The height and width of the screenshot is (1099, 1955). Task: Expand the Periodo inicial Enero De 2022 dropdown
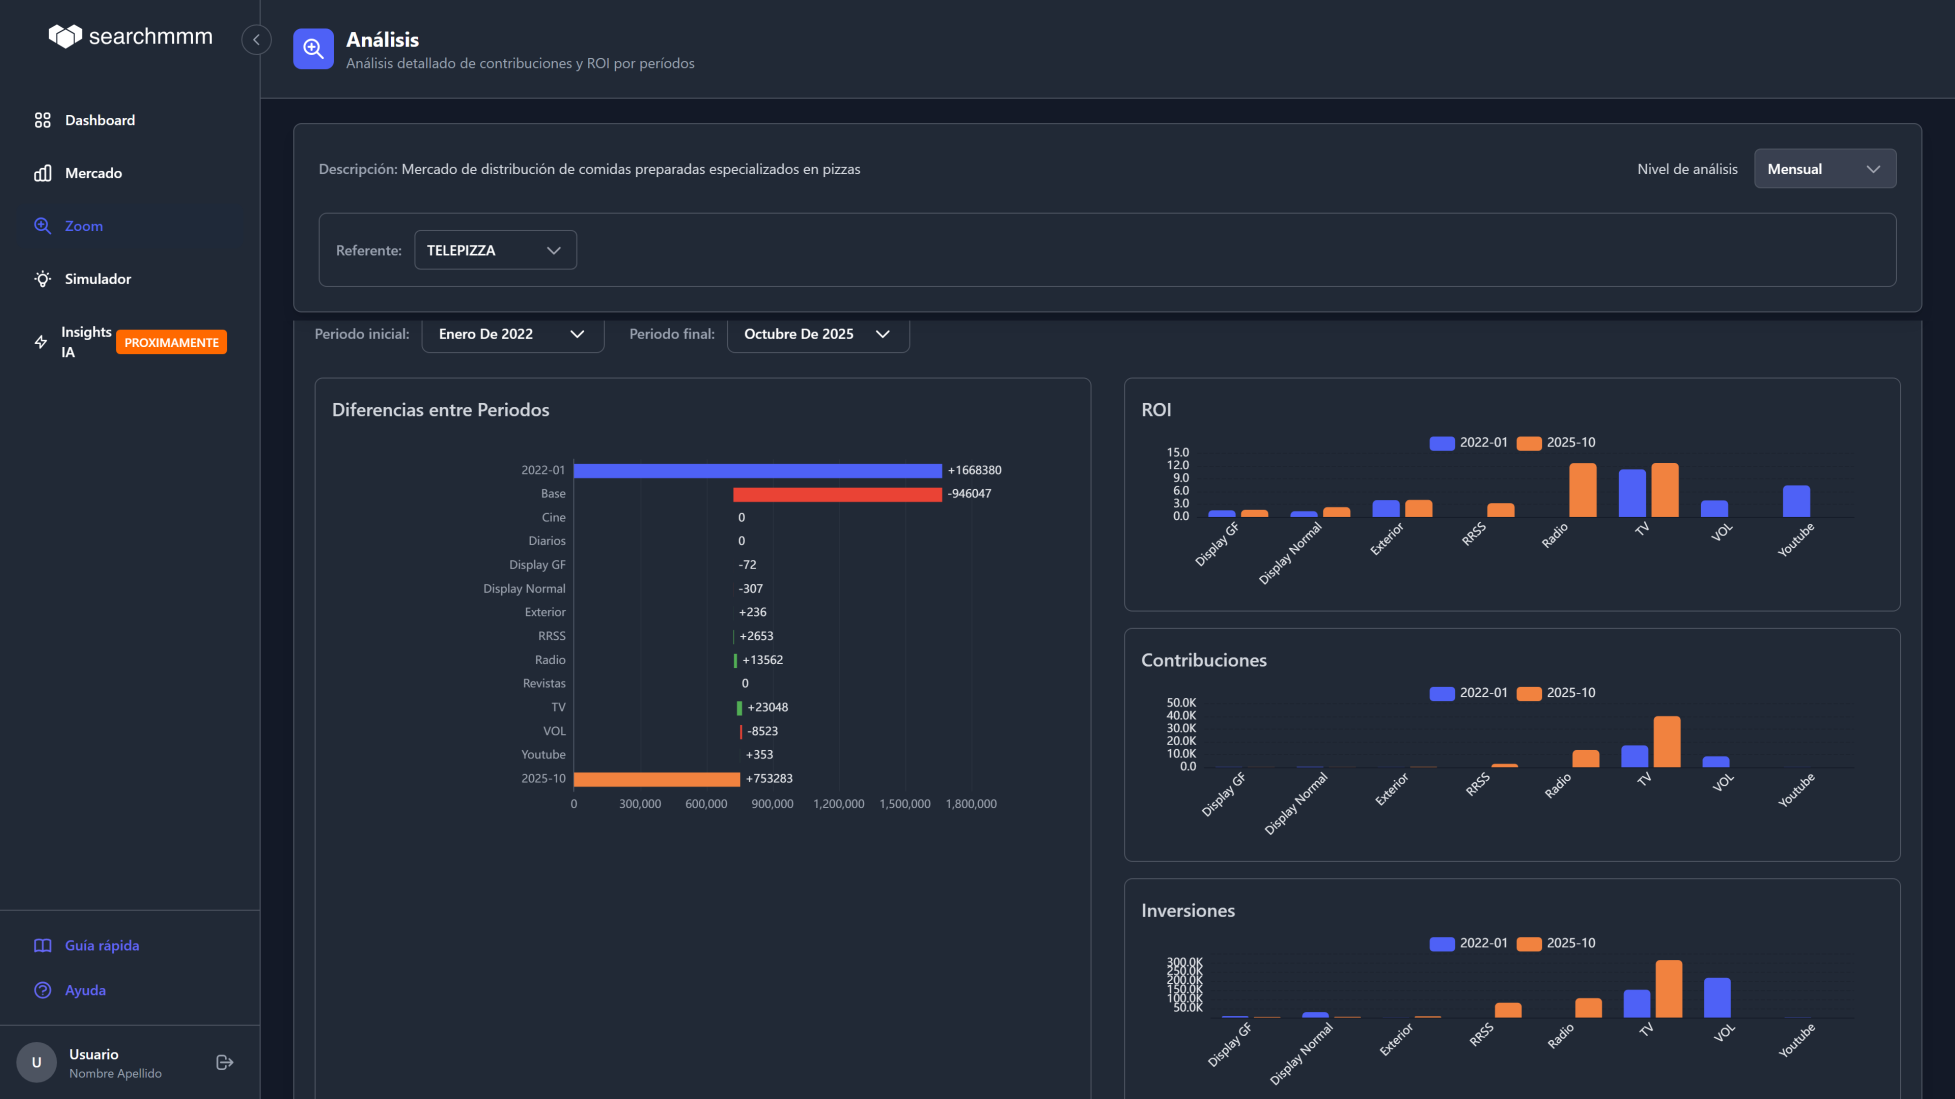pyautogui.click(x=512, y=334)
